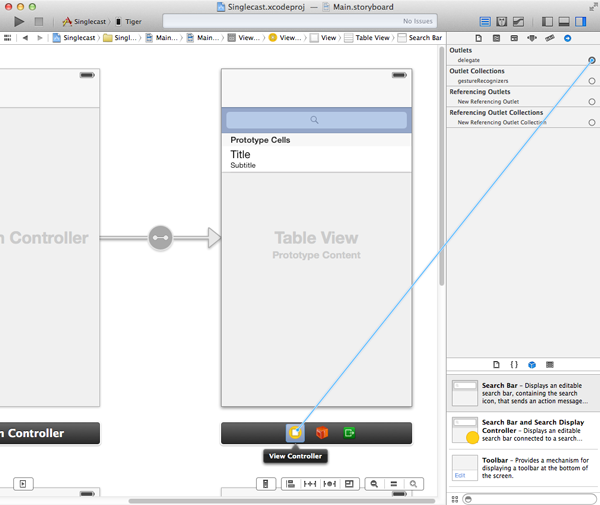Show the file template library
Viewport: 600px width, 505px height.
[x=496, y=365]
